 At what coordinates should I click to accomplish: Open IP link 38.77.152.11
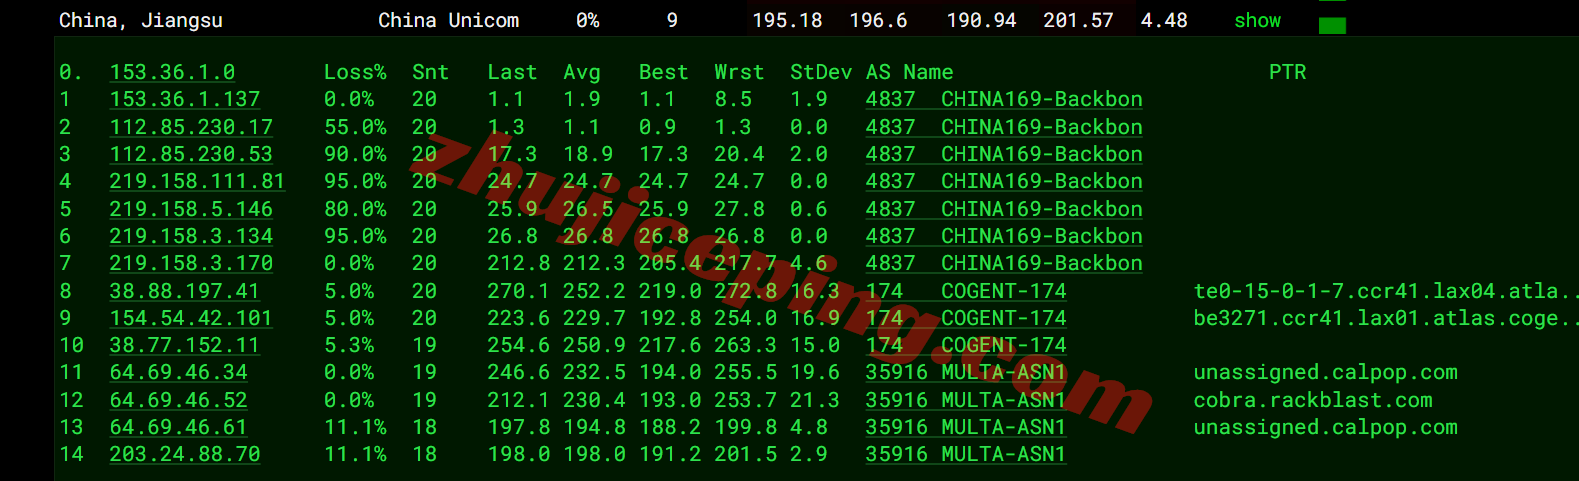[x=185, y=345]
